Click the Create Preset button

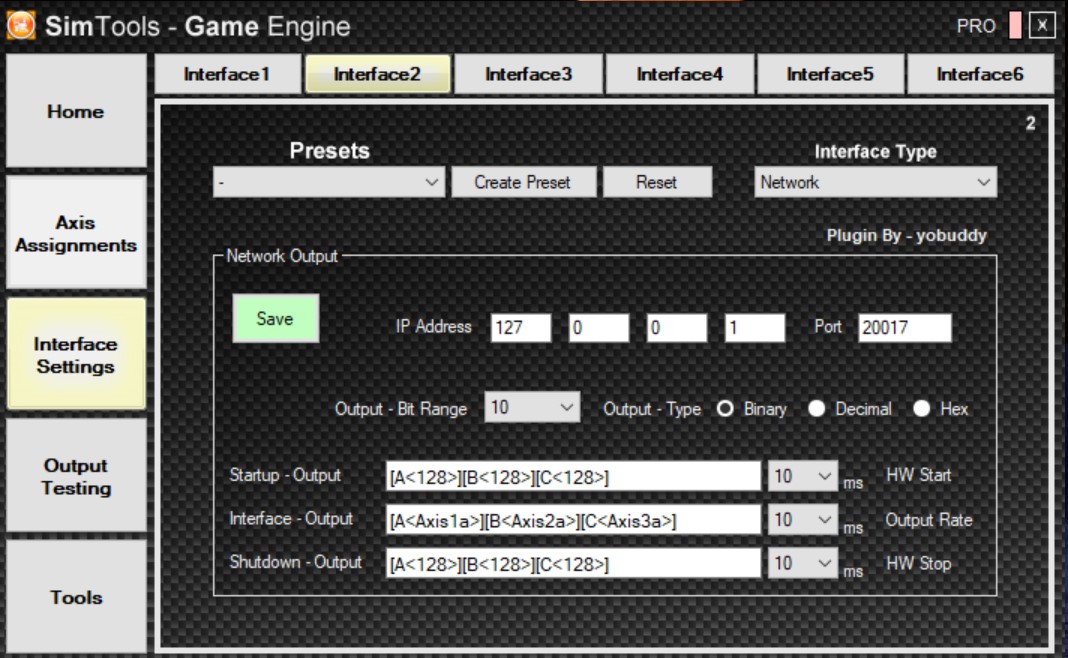[x=522, y=183]
